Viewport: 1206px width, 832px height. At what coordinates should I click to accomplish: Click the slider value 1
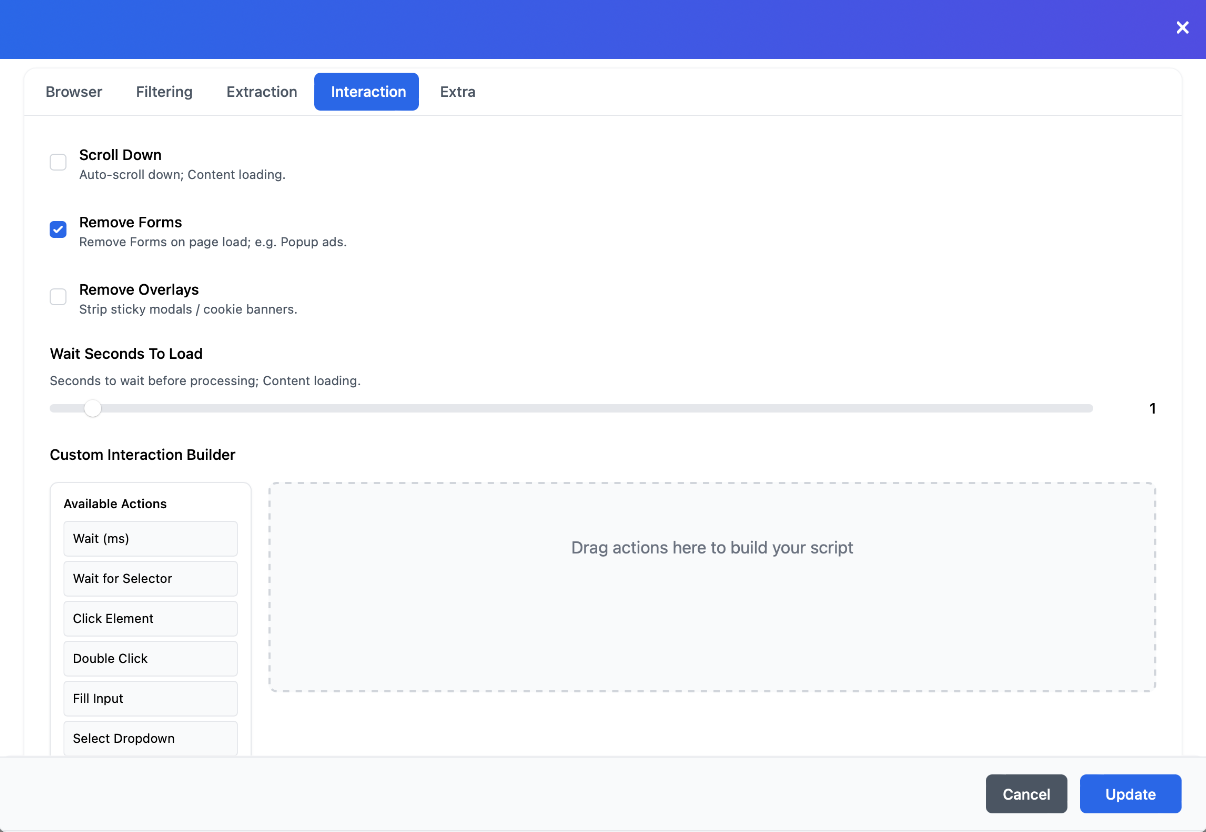click(1152, 408)
